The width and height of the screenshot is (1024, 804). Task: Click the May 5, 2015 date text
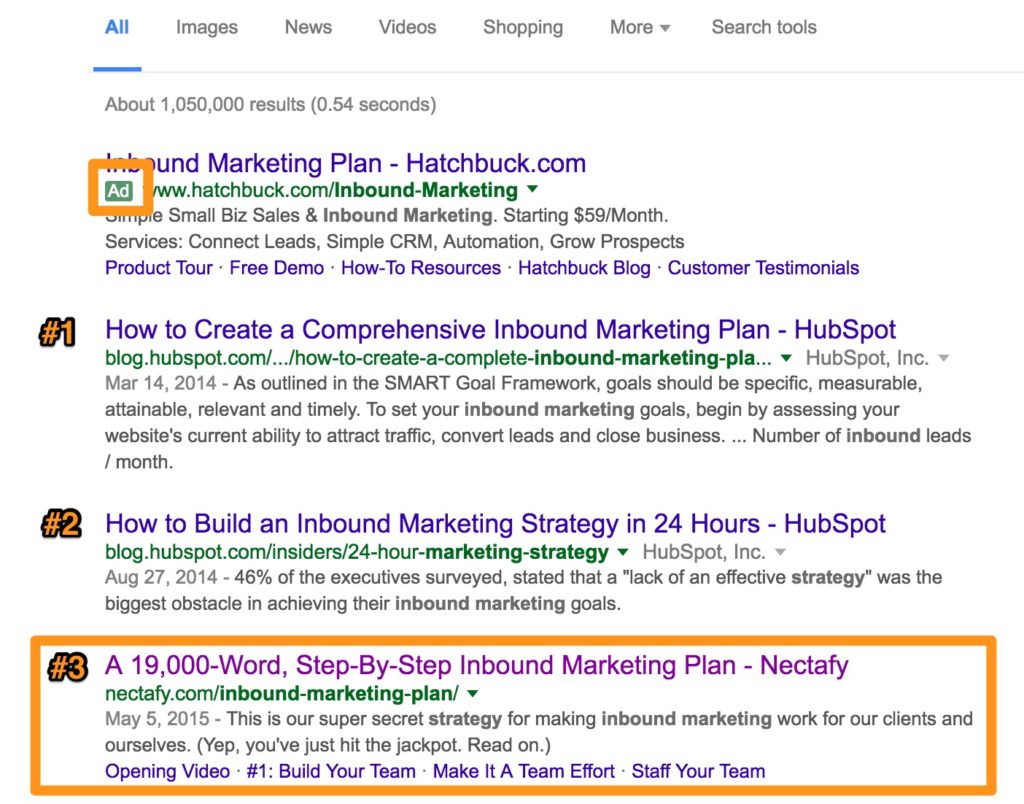[x=157, y=719]
